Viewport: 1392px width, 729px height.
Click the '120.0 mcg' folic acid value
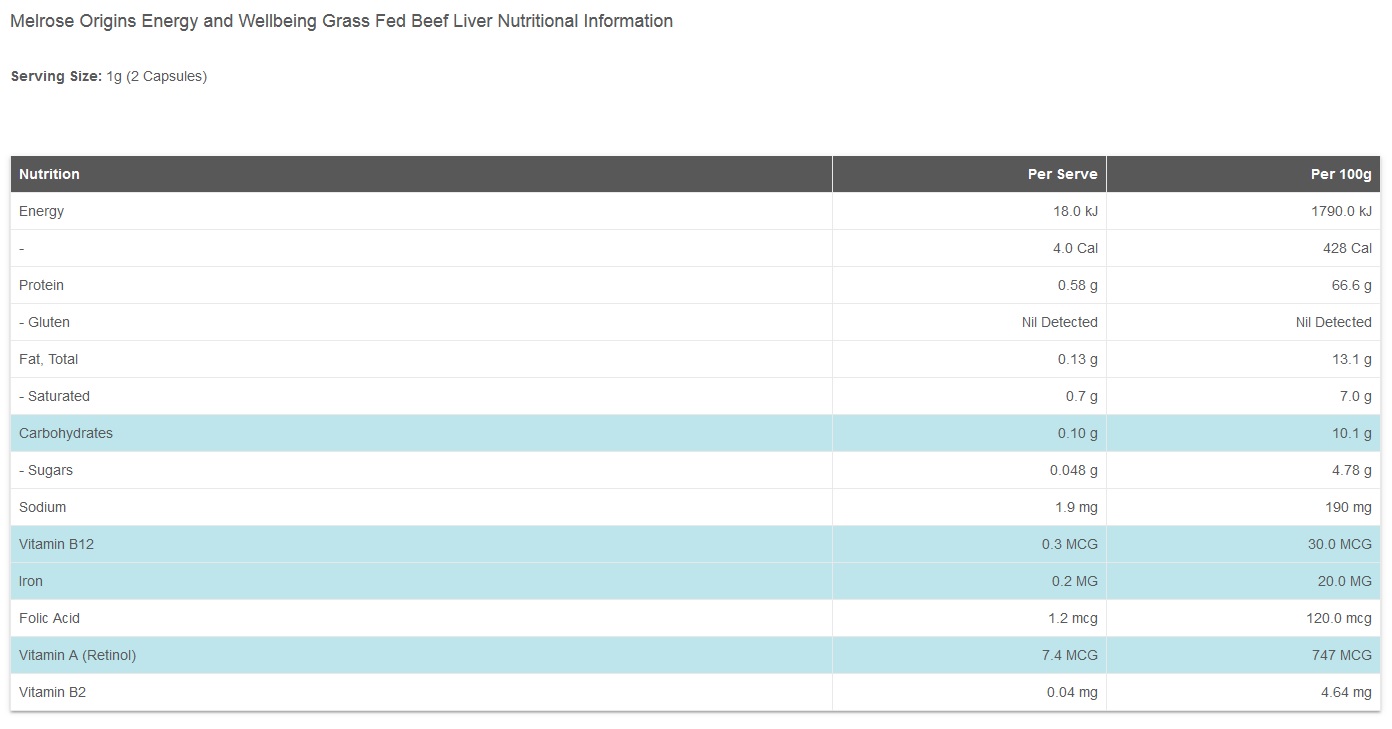point(1339,618)
